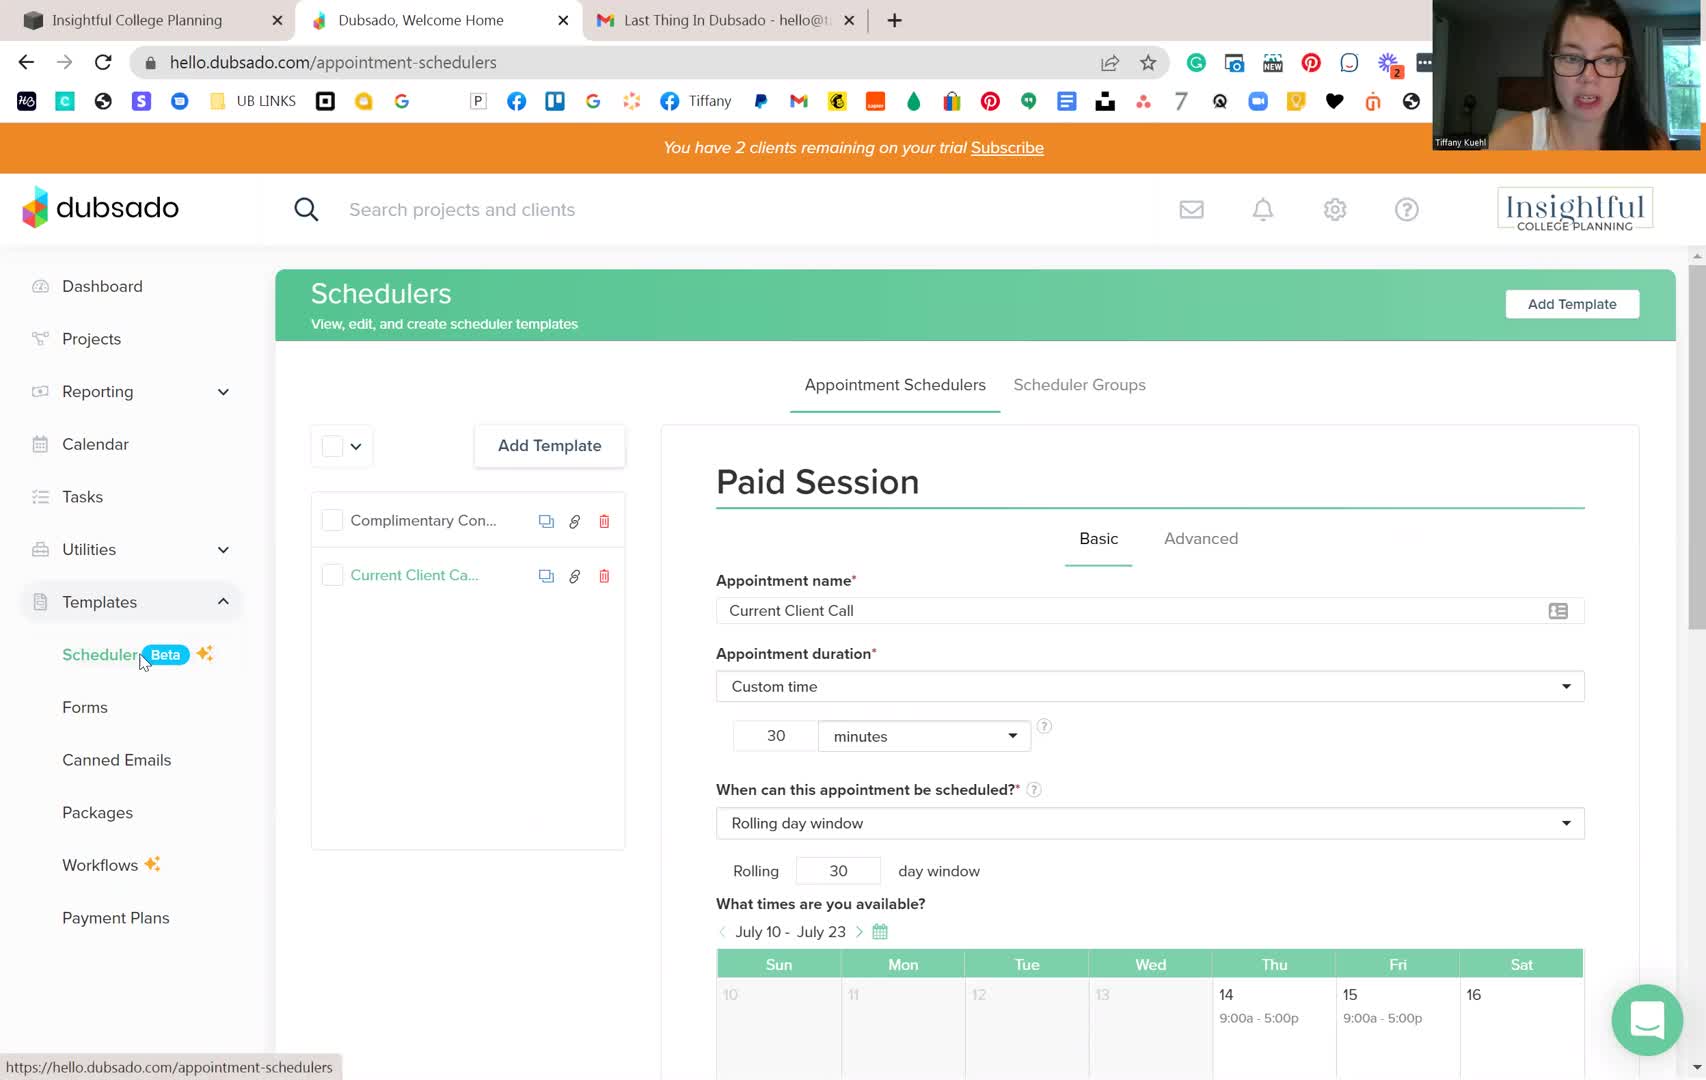Viewport: 1706px width, 1080px height.
Task: Open the help question mark icon
Action: click(x=1407, y=209)
